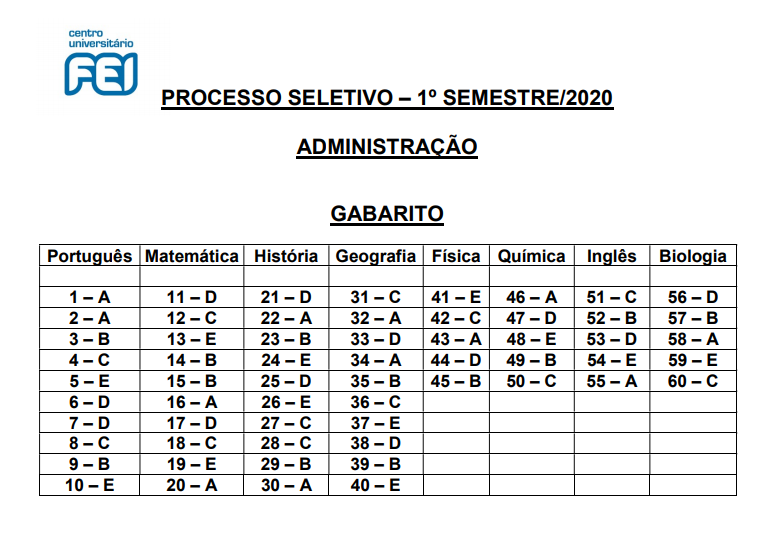Click the ADMINISTRAÇÃO title
The height and width of the screenshot is (533, 770).
click(x=387, y=146)
